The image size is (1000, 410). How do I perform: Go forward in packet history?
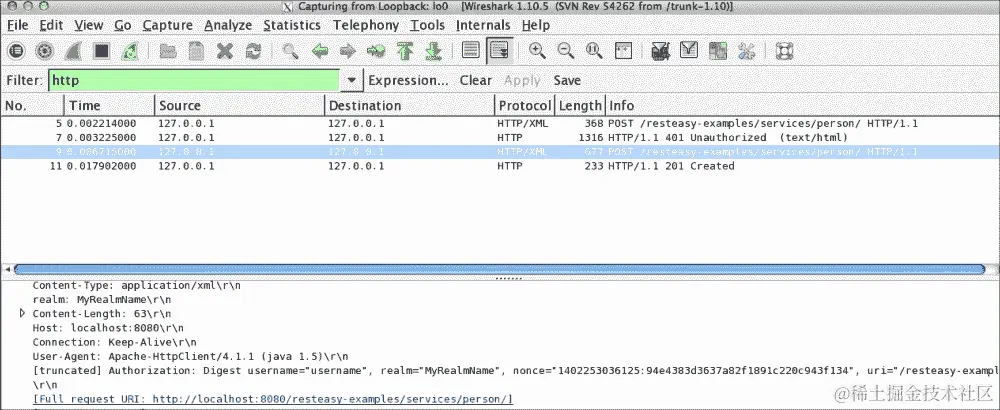348,50
